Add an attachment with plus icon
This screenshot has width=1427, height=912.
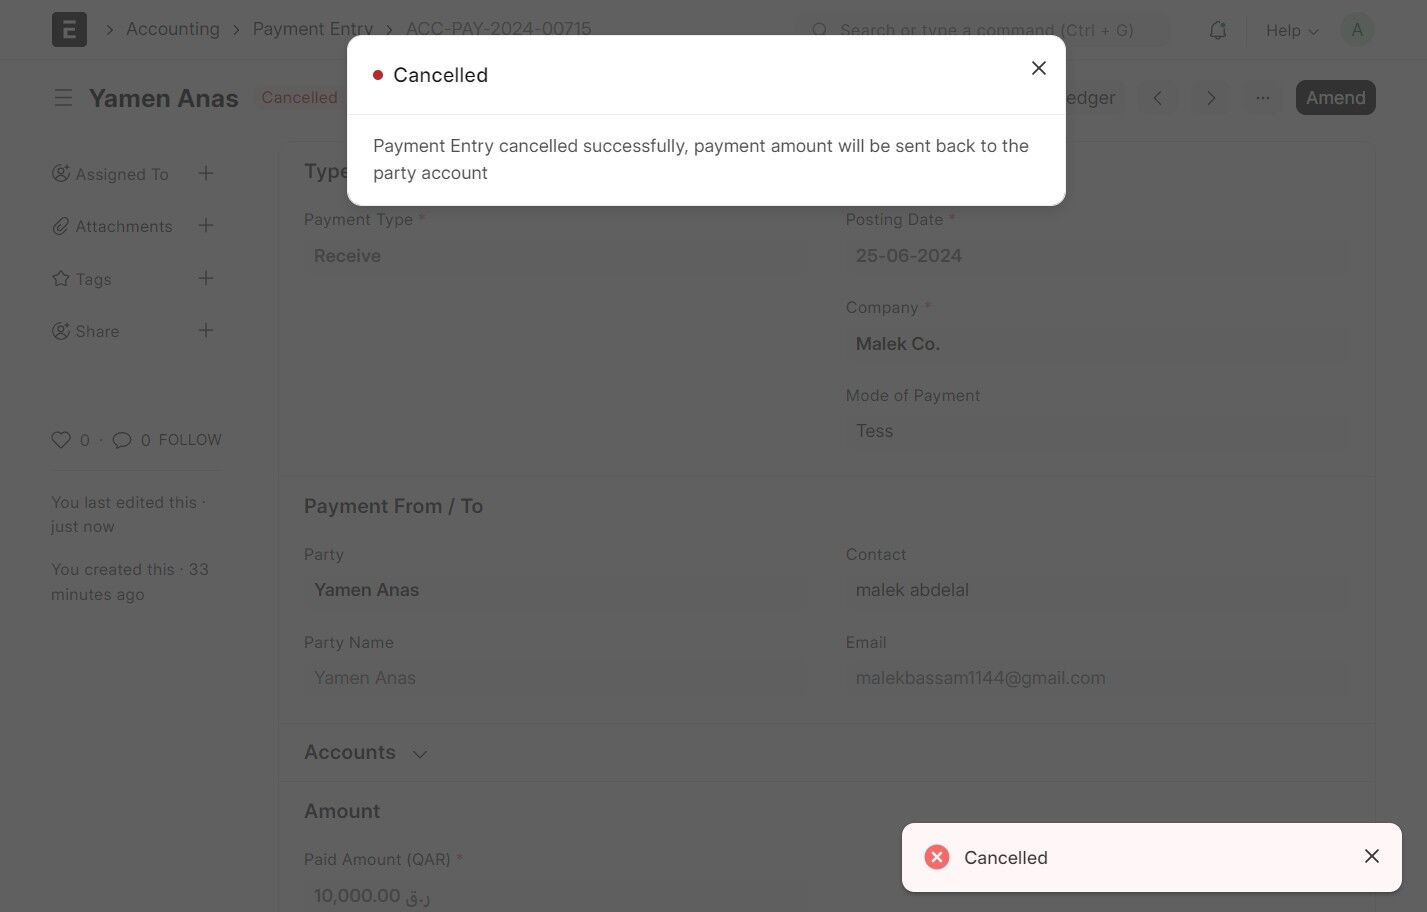205,226
